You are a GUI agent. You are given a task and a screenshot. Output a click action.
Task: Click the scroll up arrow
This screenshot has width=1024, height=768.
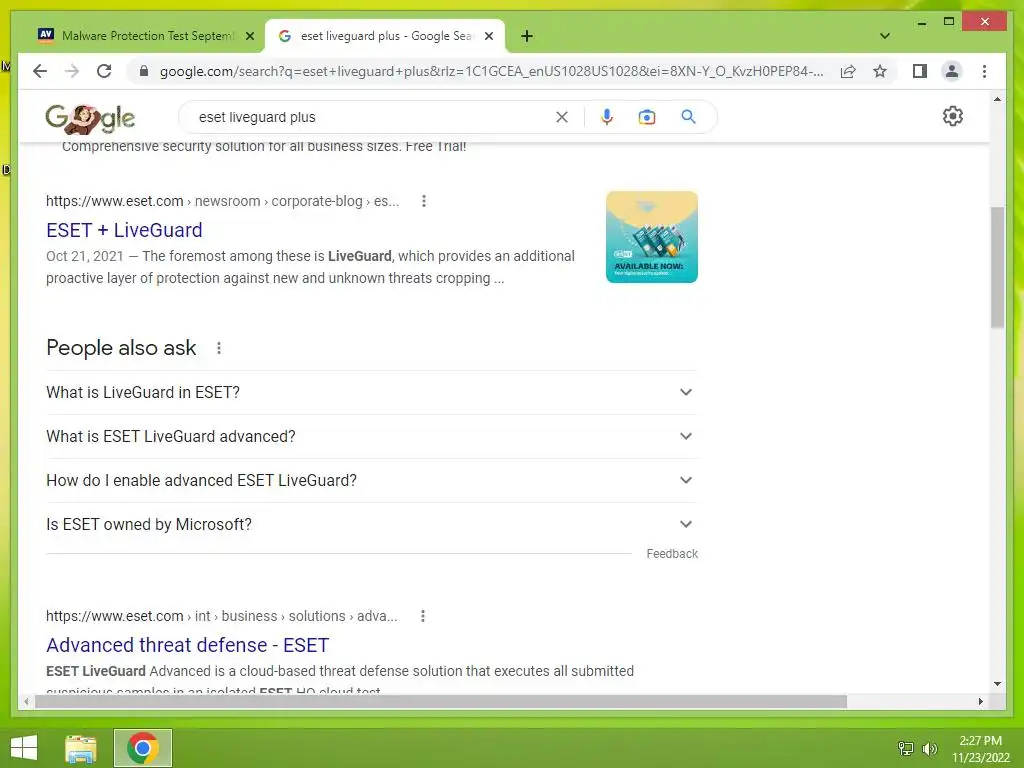coord(997,99)
